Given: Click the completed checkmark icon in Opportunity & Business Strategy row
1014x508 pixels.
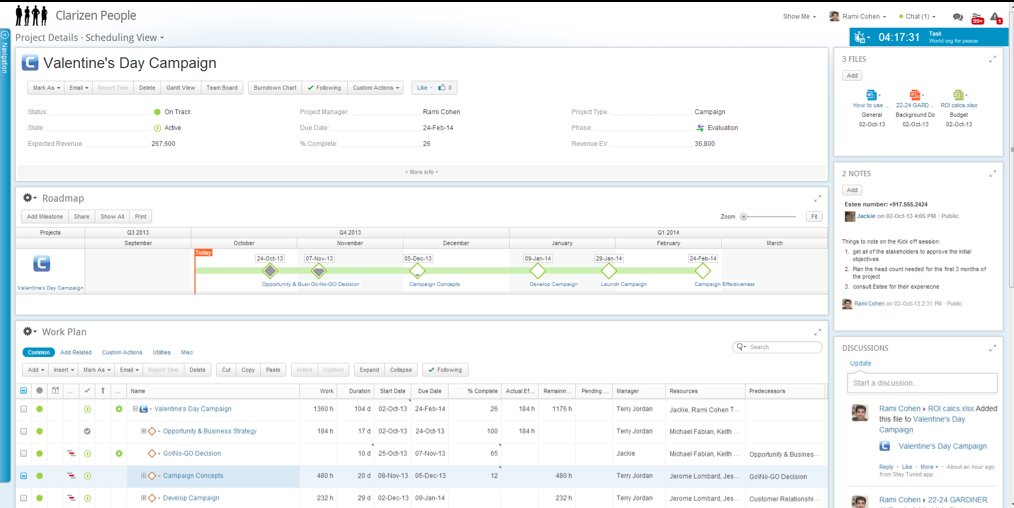Looking at the screenshot, I should click(87, 431).
